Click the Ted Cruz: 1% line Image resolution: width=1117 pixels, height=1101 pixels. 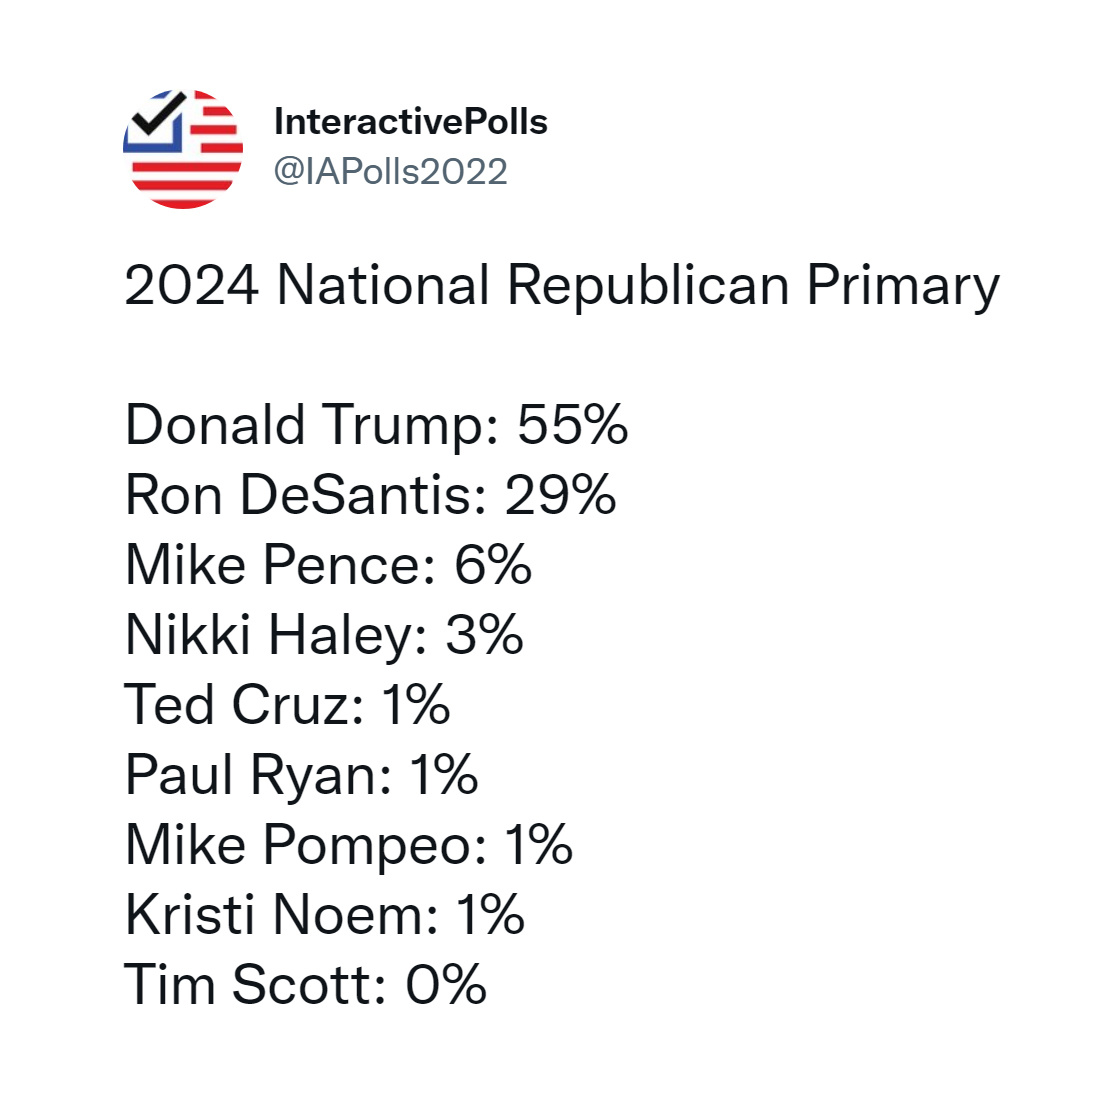click(x=287, y=704)
